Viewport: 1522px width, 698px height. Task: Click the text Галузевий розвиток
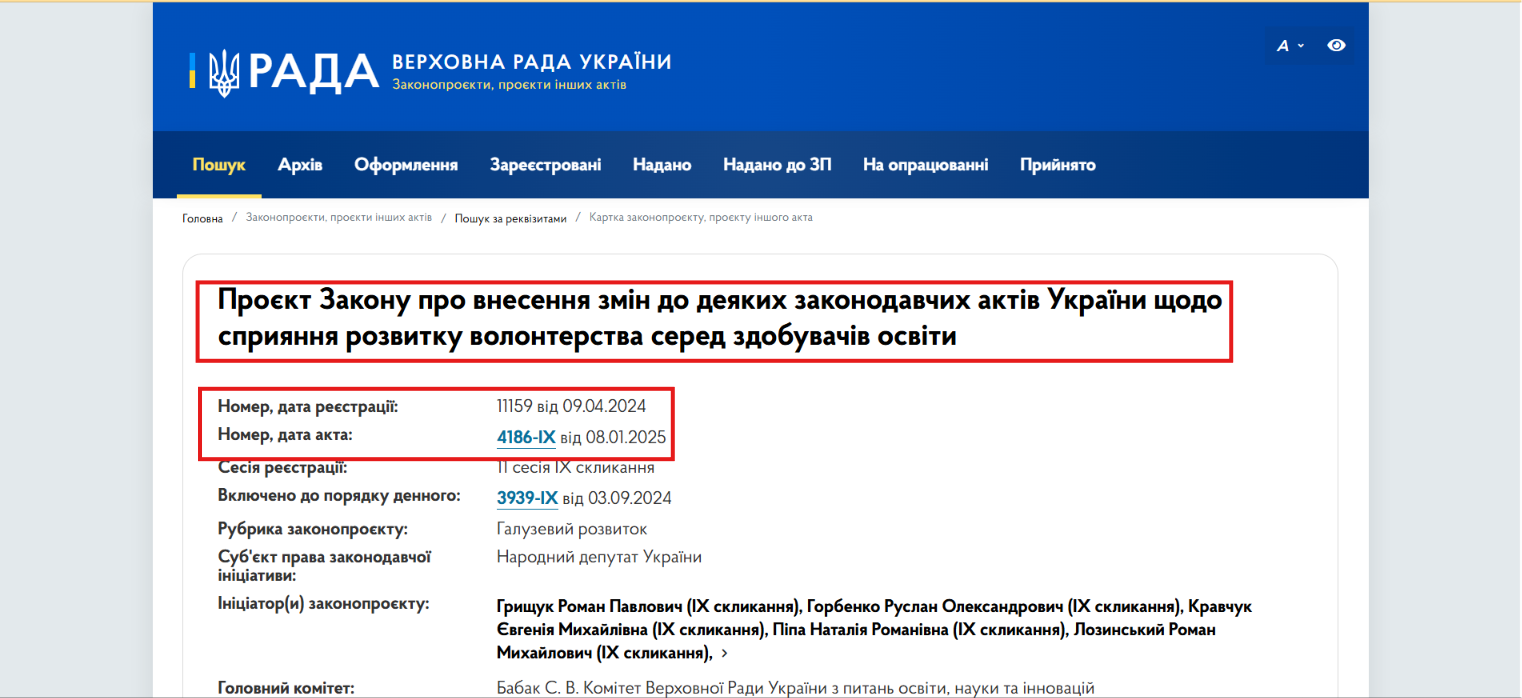point(572,528)
